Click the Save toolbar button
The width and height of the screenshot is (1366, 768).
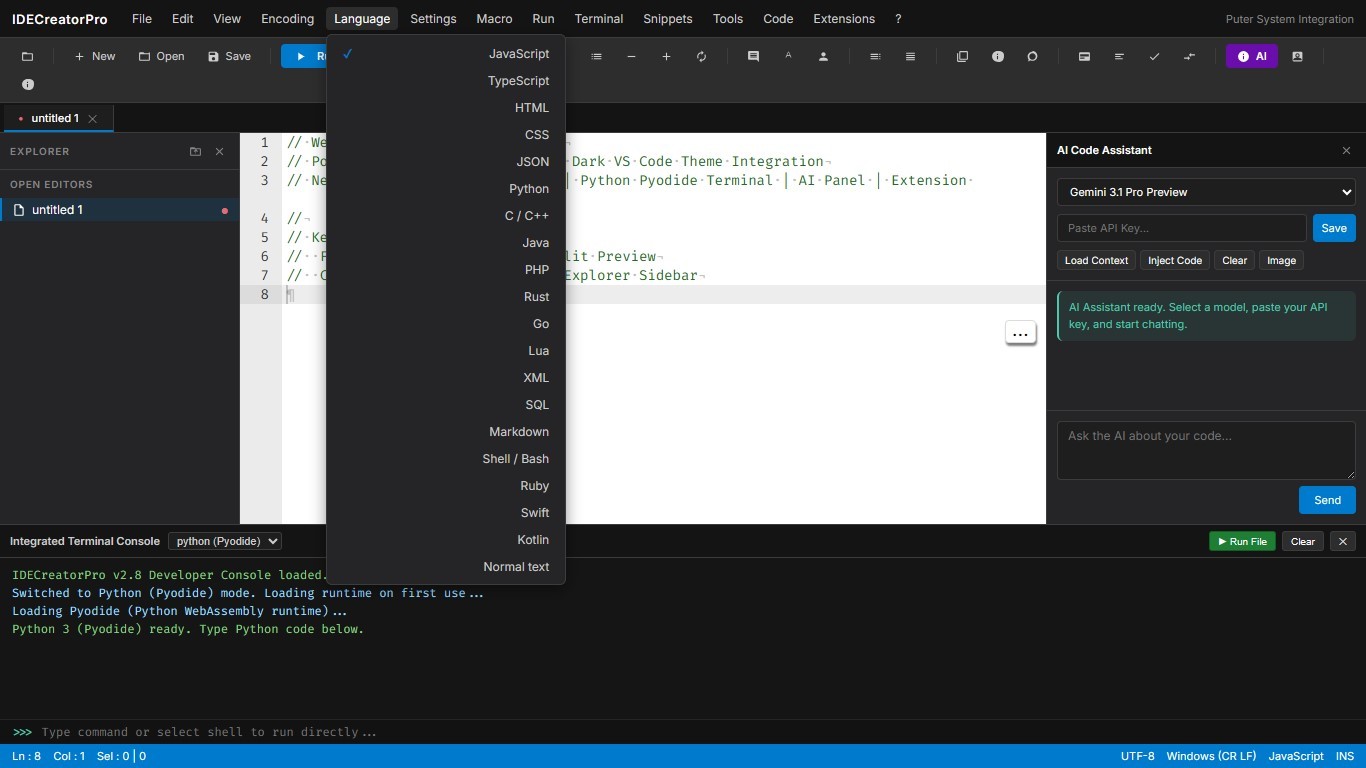(229, 57)
